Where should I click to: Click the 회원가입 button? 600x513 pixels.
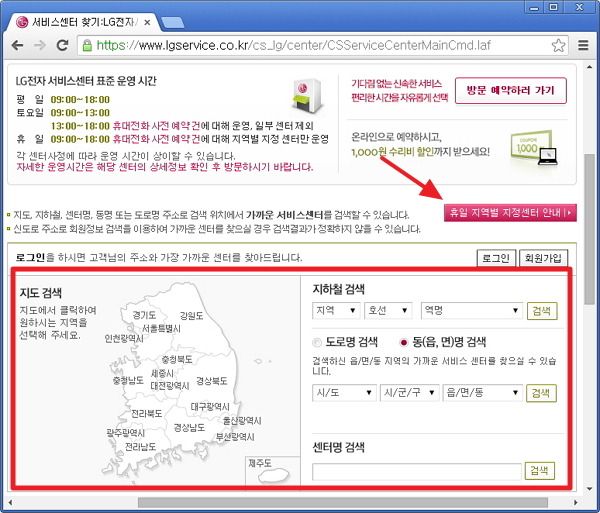coord(543,258)
